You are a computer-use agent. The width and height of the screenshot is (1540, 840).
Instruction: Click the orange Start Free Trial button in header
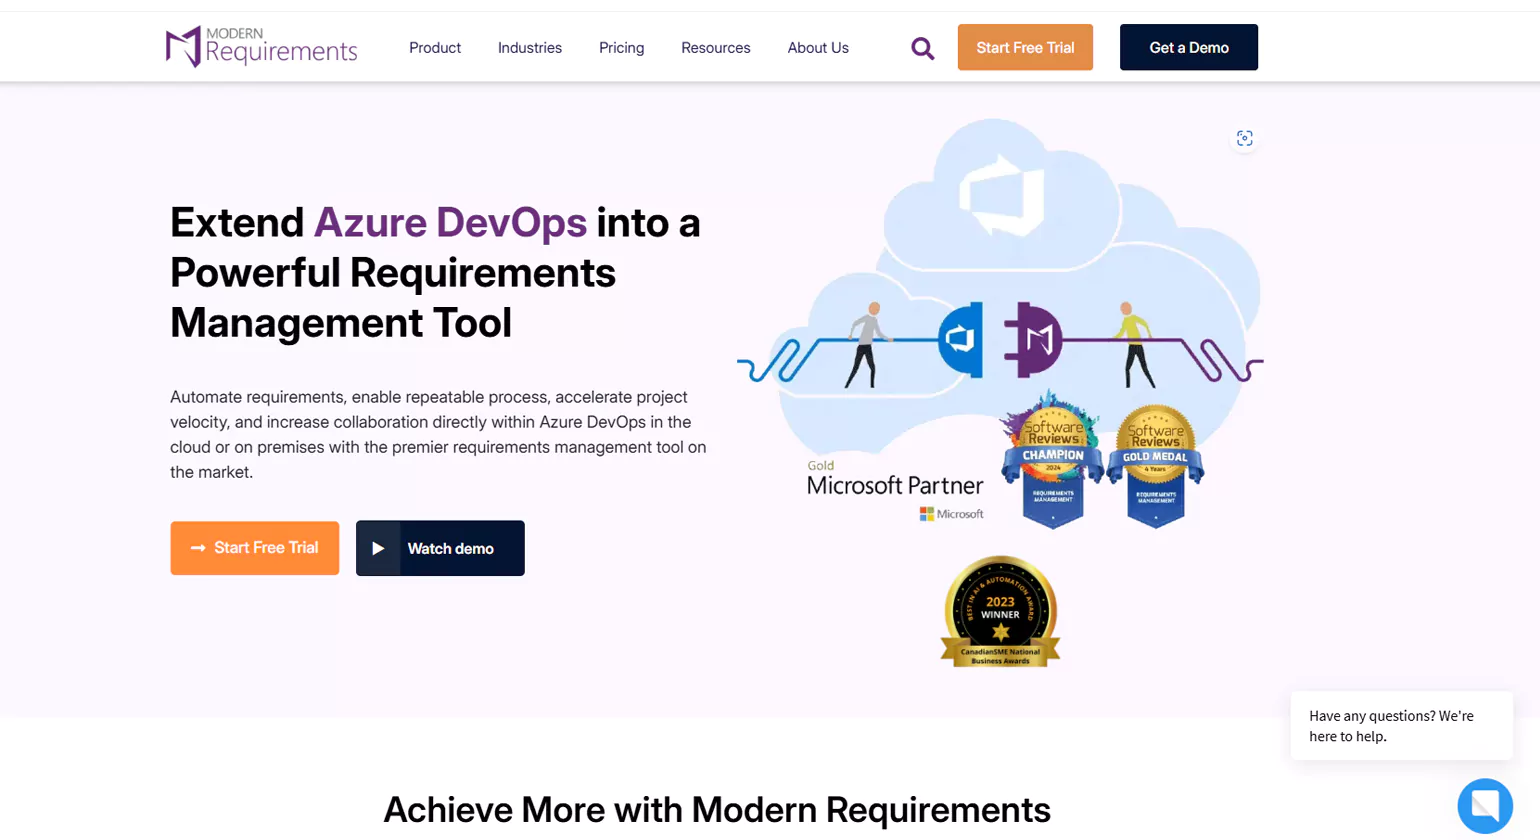click(x=1024, y=47)
